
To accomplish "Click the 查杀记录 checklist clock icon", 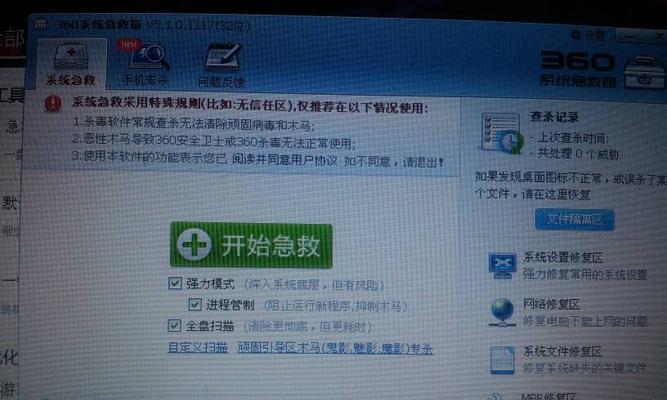I will (502, 133).
